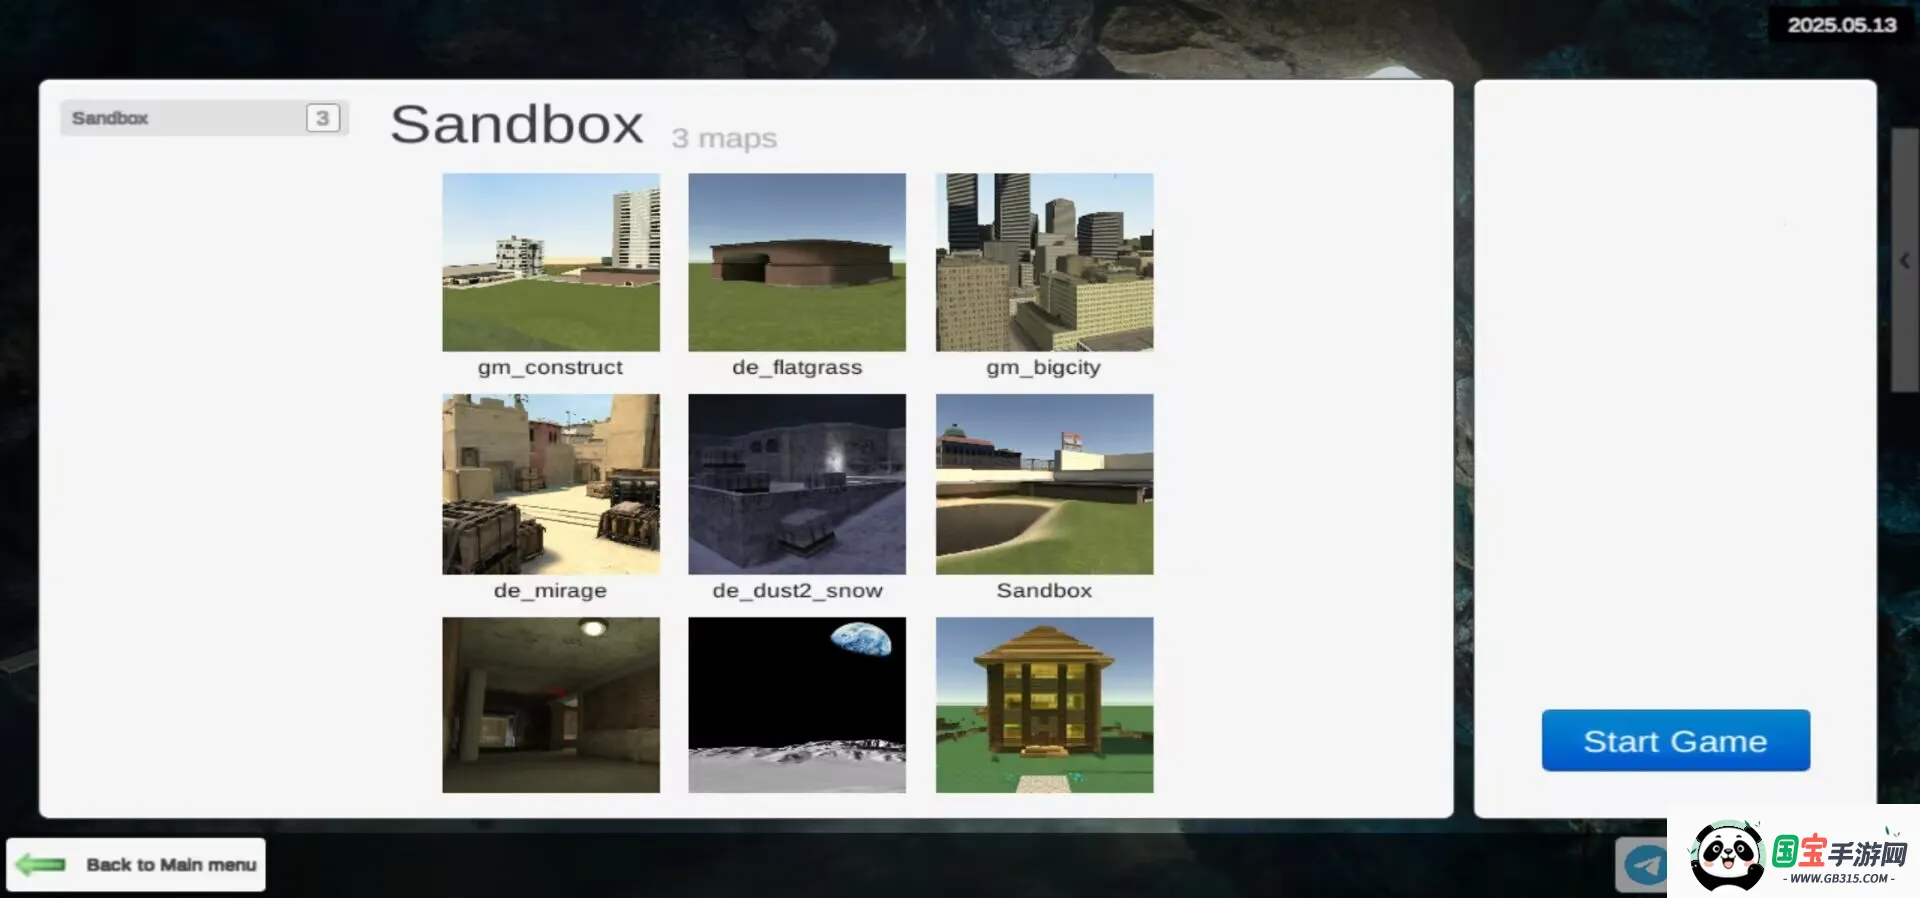
Task: Click the panda logo icon
Action: point(1727,855)
